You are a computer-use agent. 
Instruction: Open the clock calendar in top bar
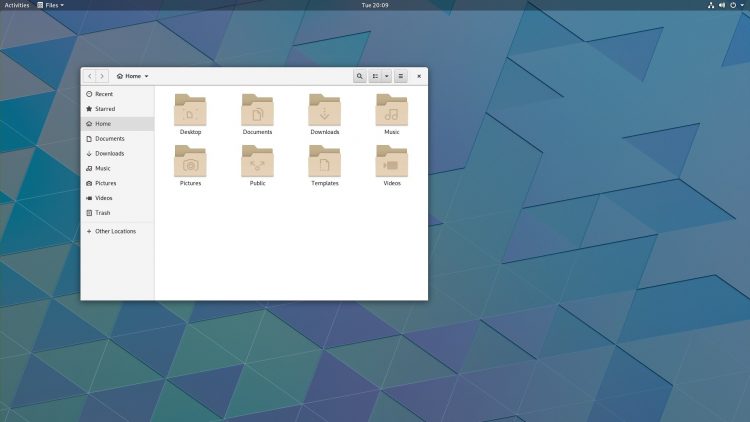[375, 5]
